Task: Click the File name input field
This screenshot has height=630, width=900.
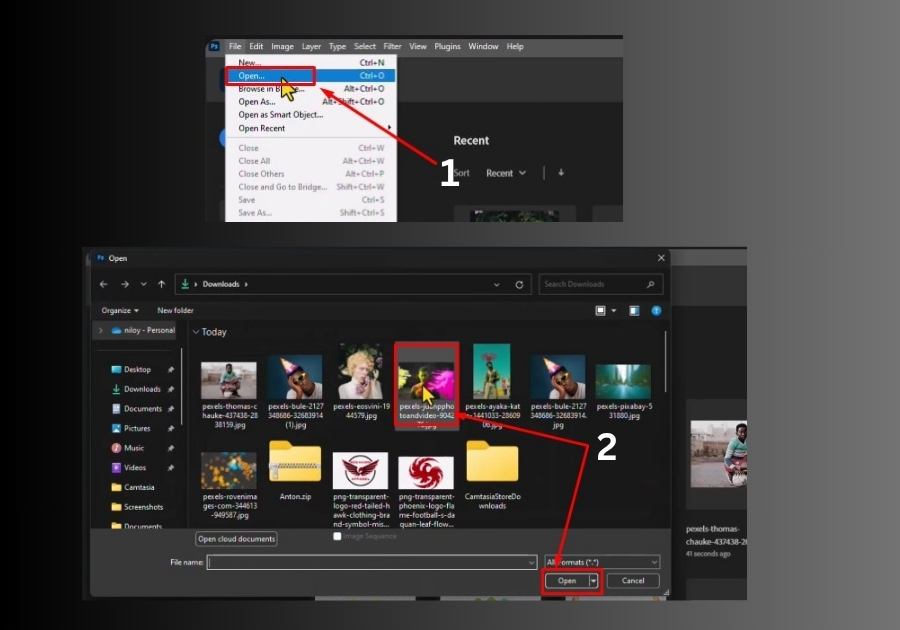Action: tap(372, 562)
